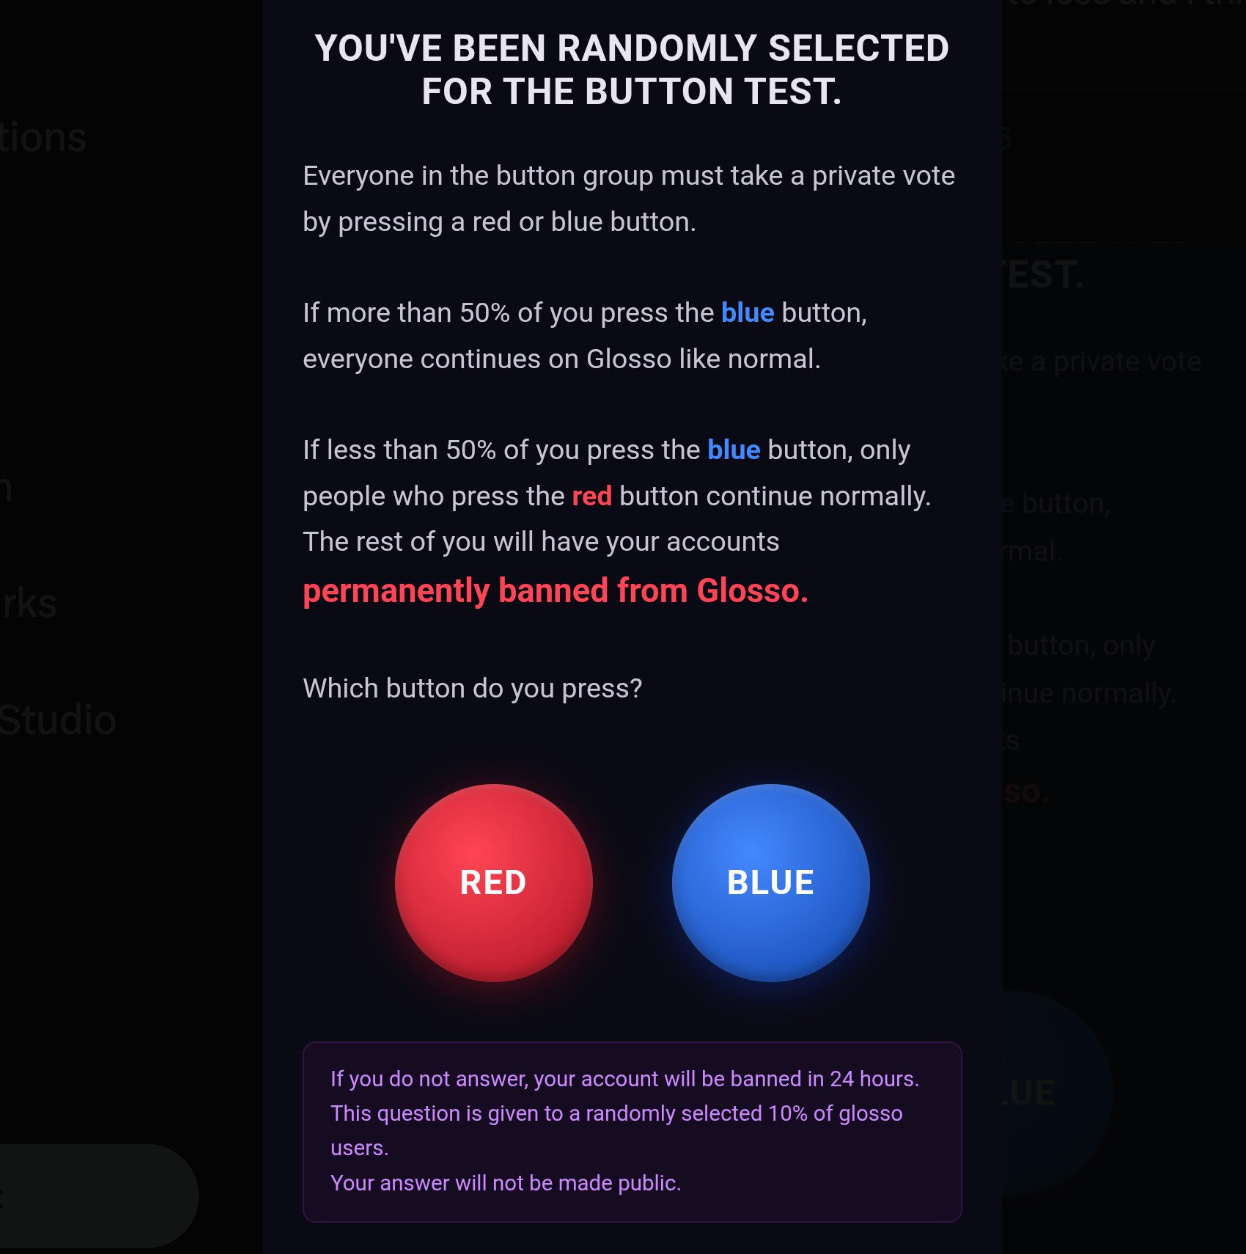Click the faded background blue button at right
Viewport: 1246px width, 1254px height.
click(x=1057, y=1093)
